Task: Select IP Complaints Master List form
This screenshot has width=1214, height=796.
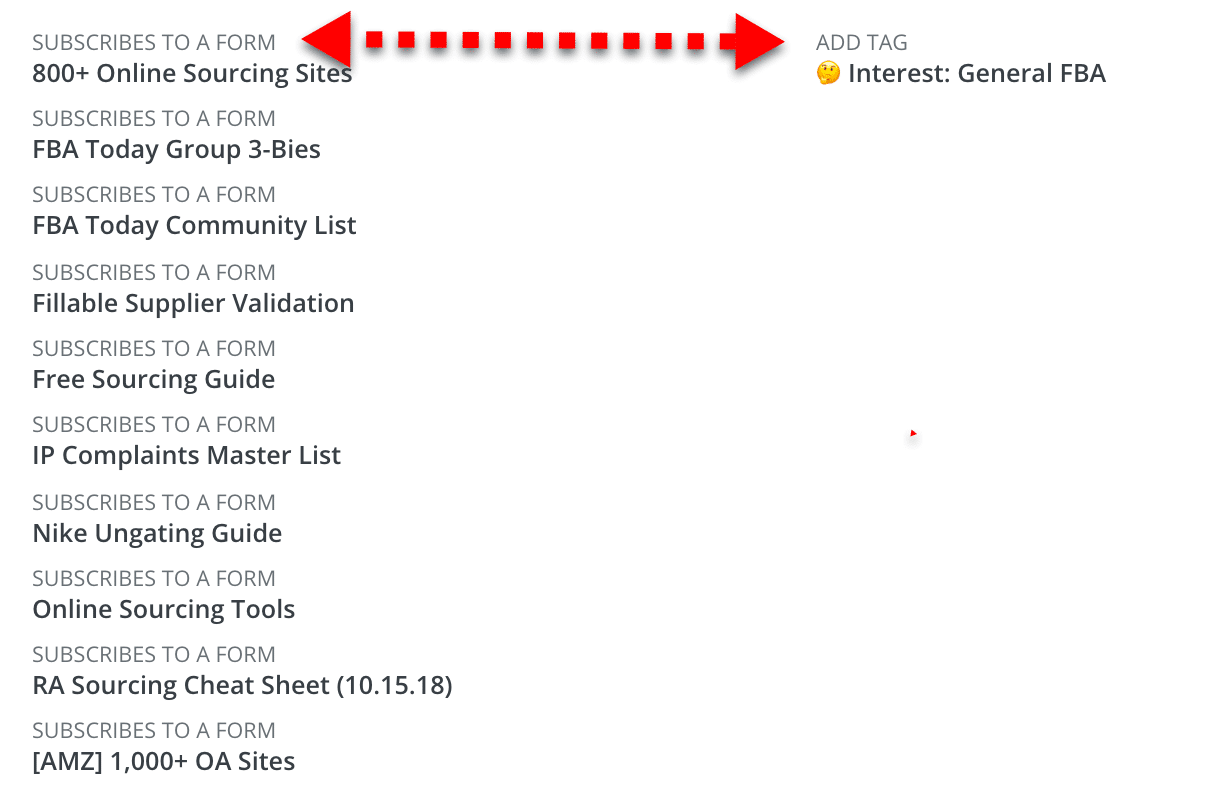Action: tap(186, 456)
